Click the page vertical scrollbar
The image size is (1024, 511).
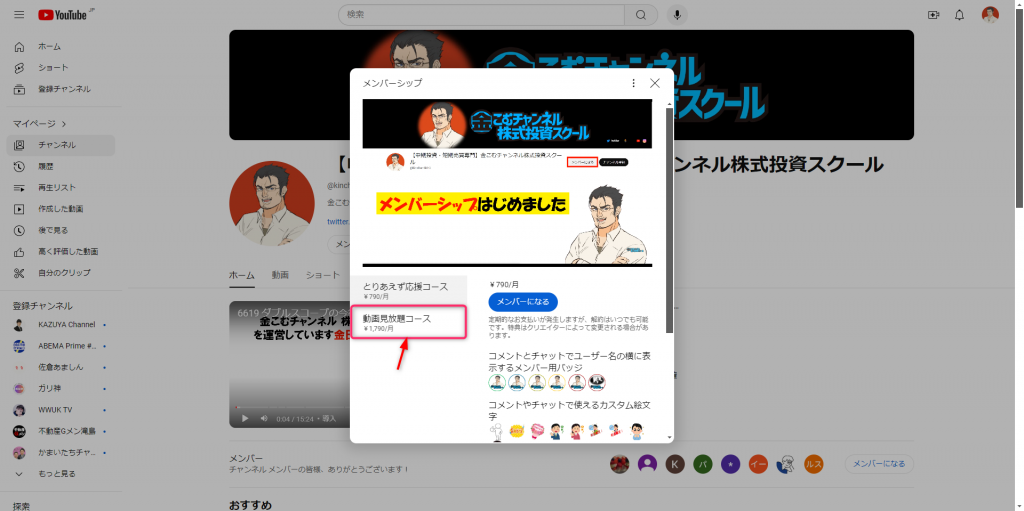1019,109
